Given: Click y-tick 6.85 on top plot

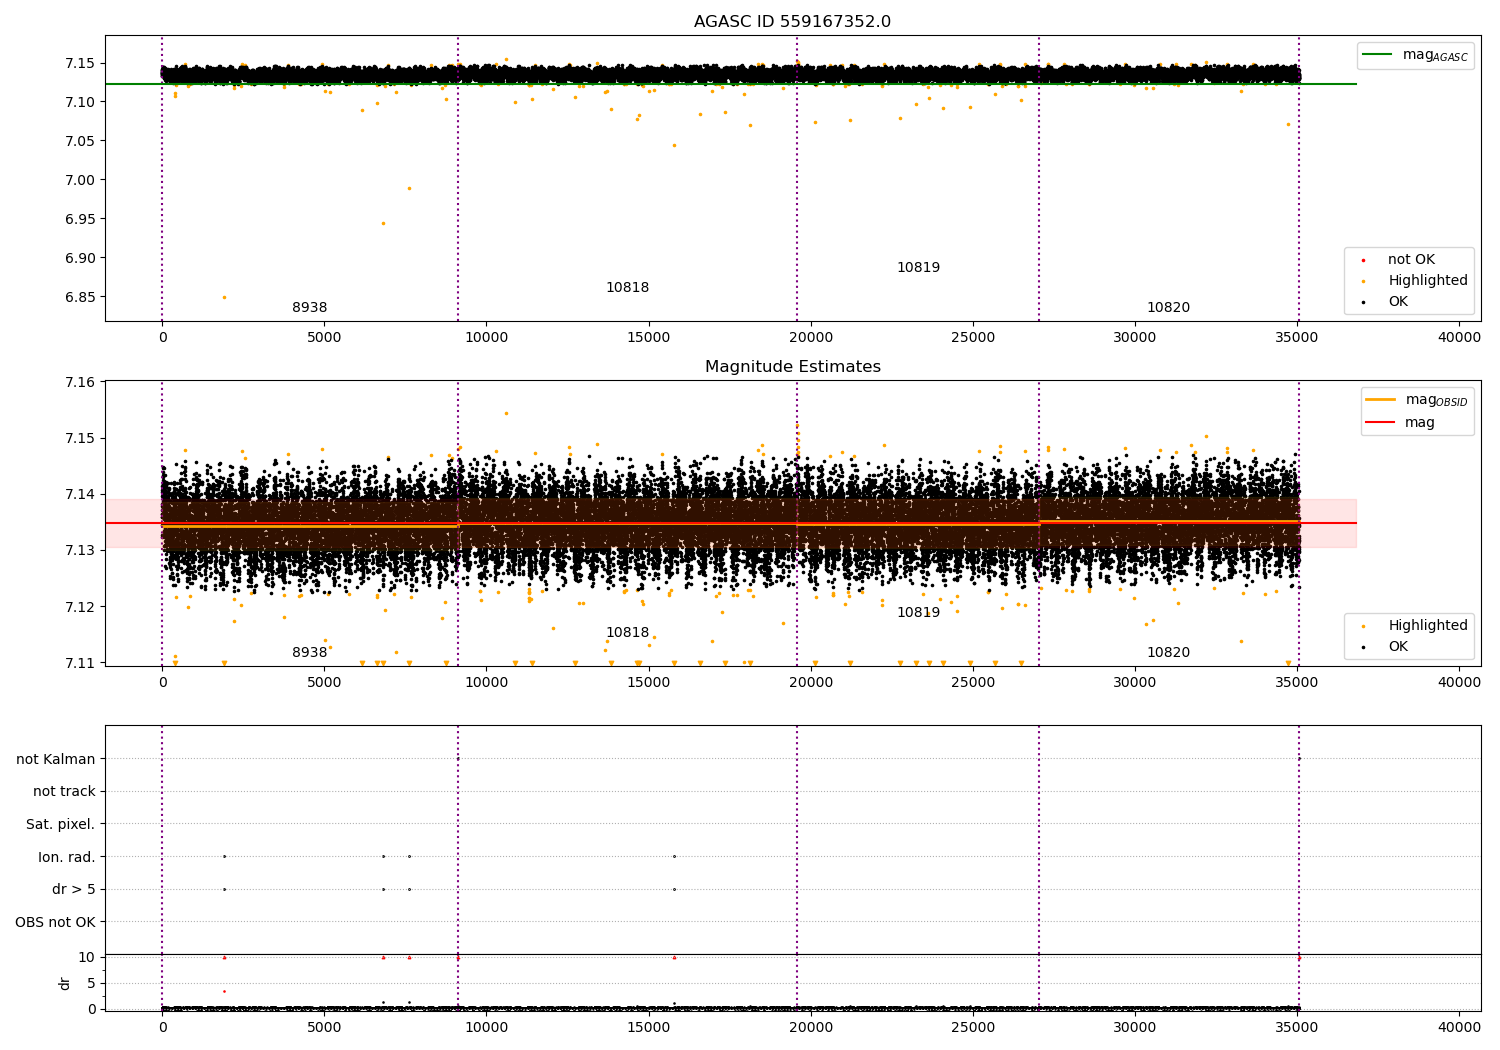Looking at the screenshot, I should click(x=78, y=298).
